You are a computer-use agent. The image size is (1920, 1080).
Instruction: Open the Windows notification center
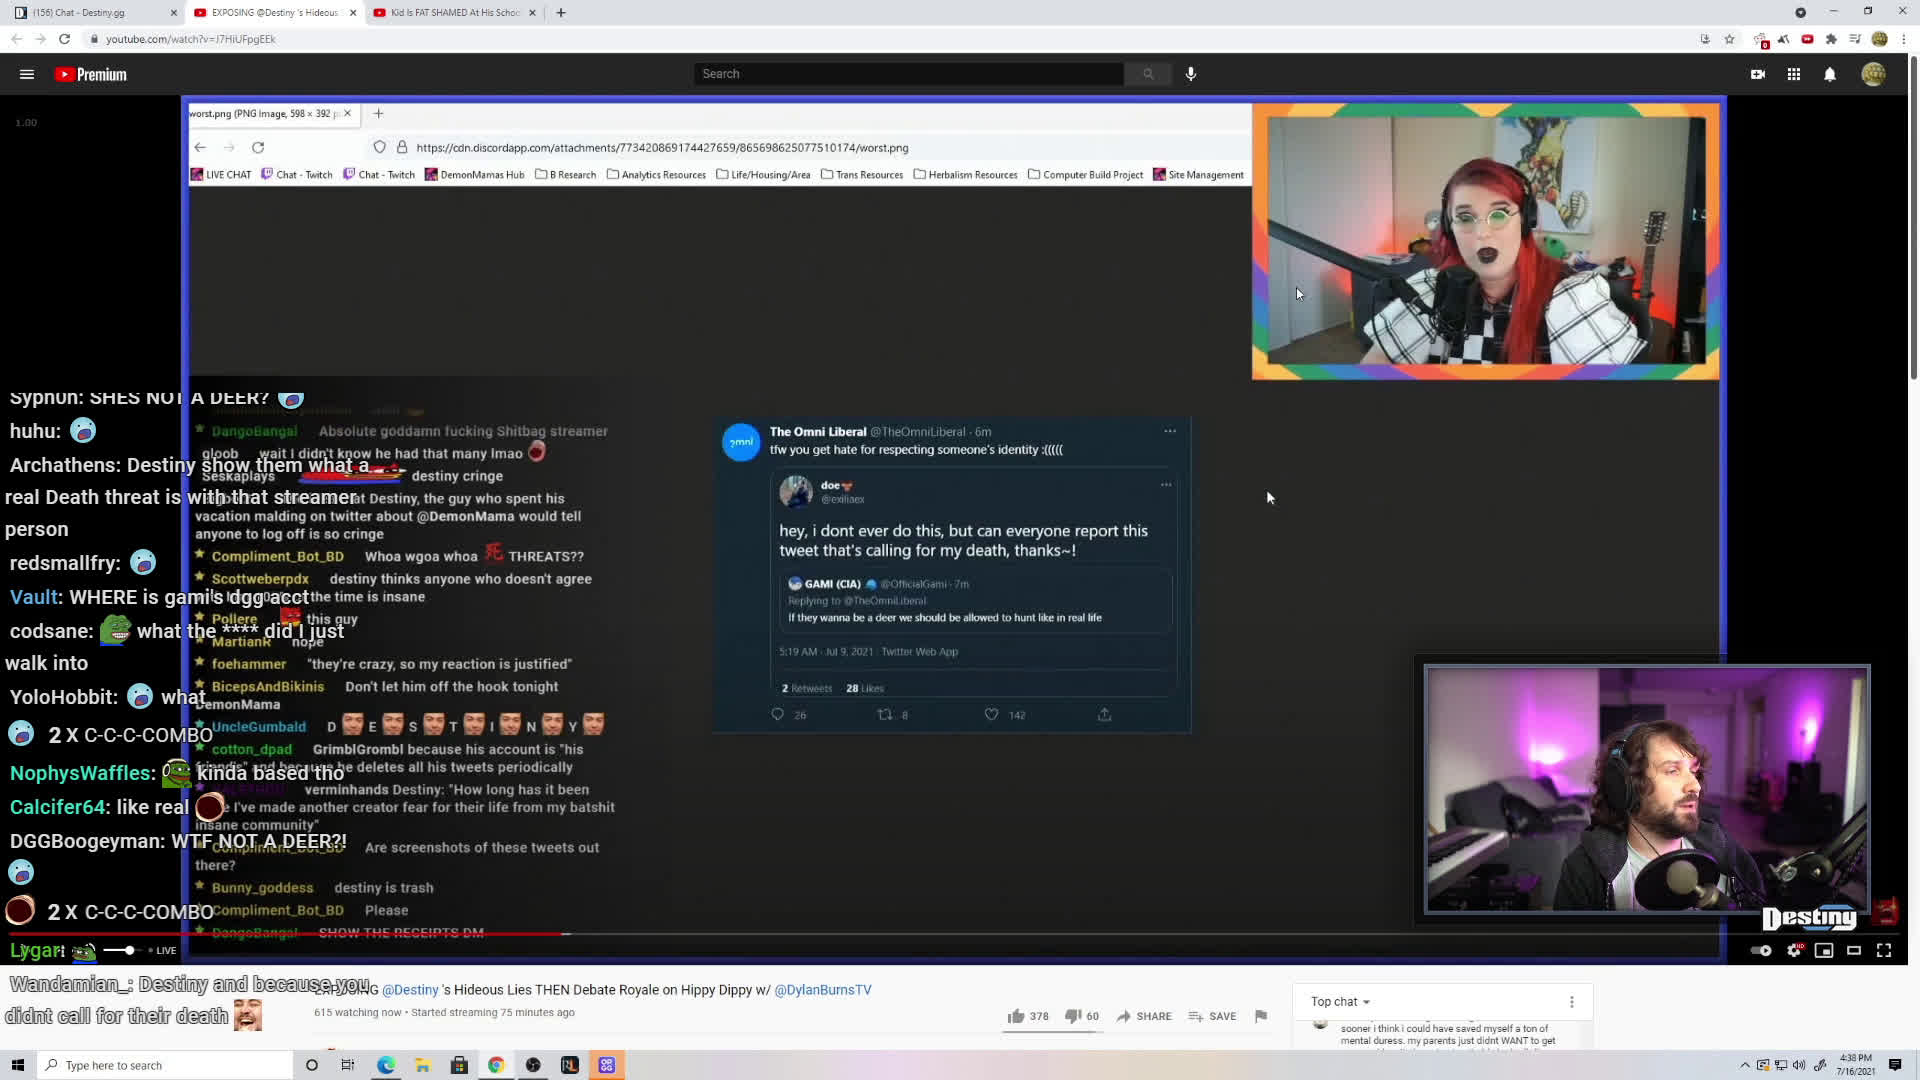[x=1895, y=1065]
